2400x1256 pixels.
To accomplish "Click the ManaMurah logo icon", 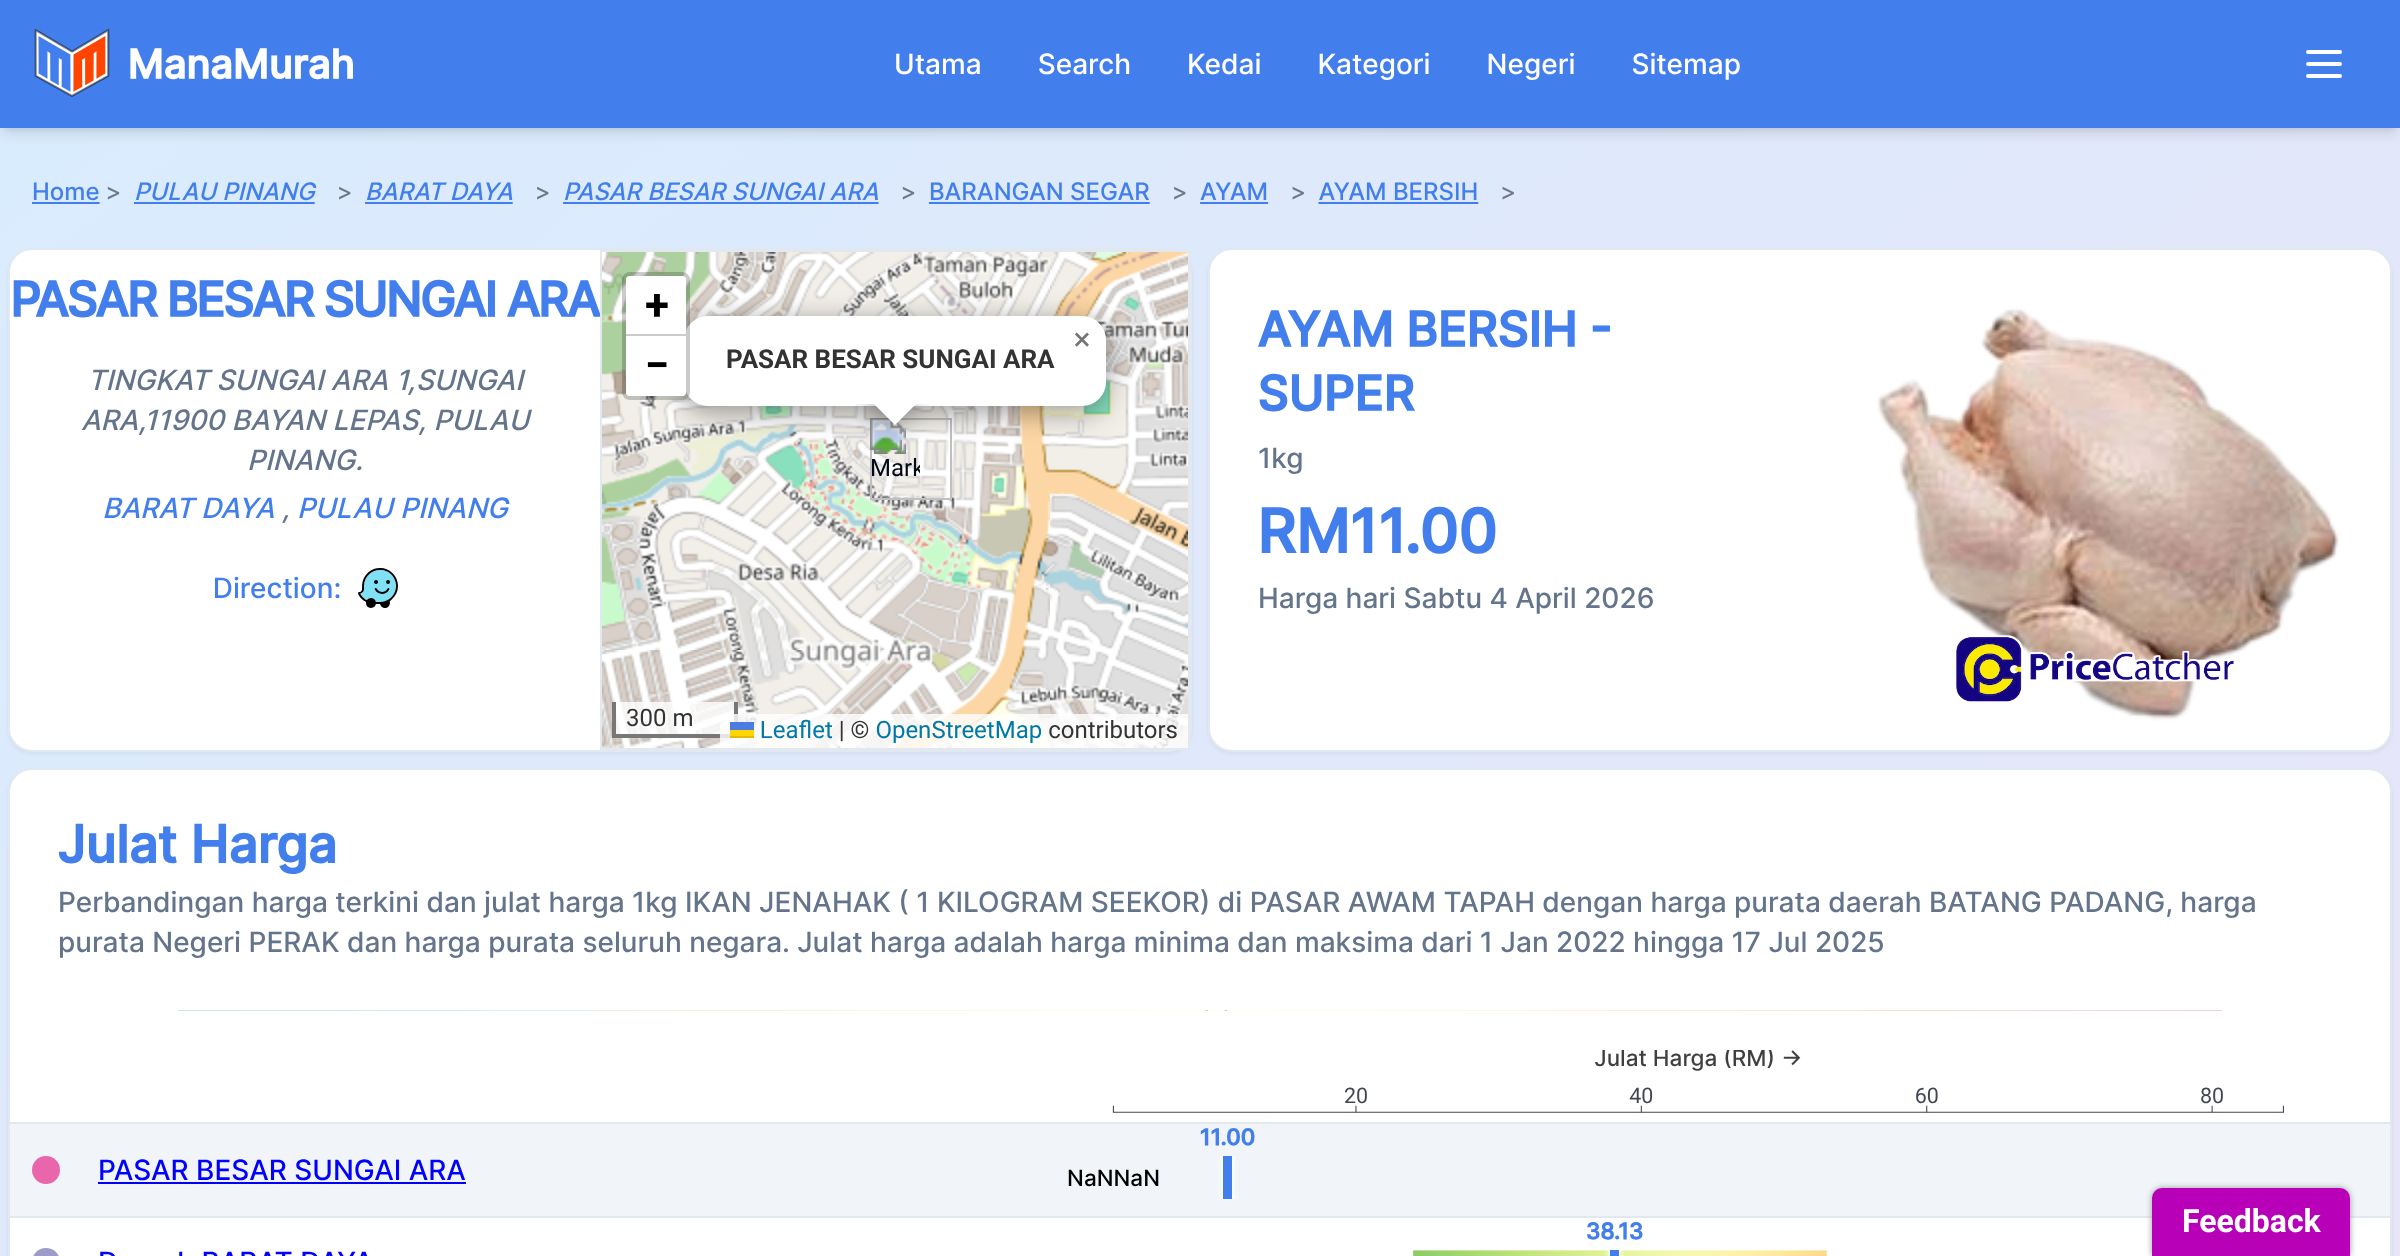I will [71, 63].
